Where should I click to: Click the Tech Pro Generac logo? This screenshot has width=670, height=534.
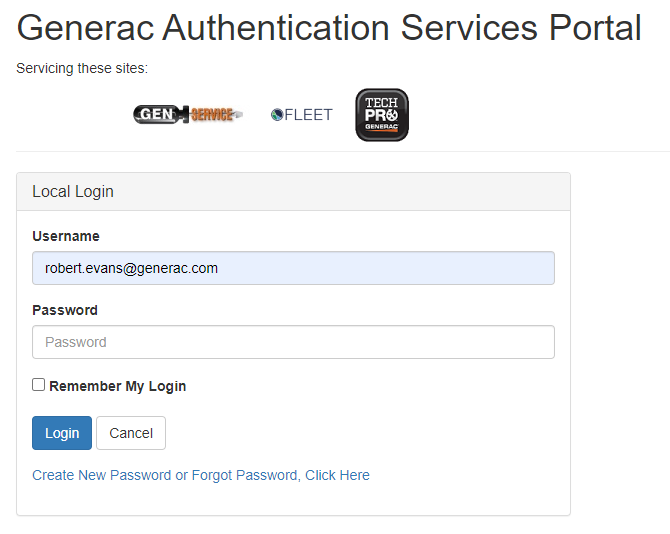coord(382,115)
